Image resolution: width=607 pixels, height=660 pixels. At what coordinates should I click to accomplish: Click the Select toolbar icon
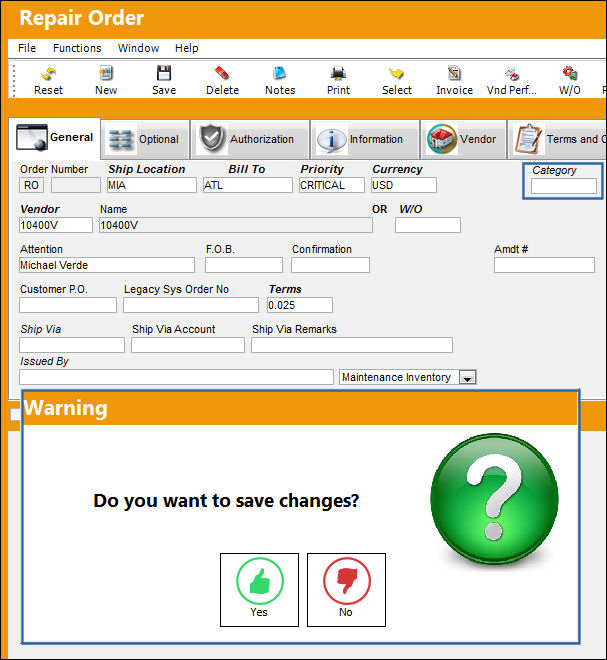(397, 80)
